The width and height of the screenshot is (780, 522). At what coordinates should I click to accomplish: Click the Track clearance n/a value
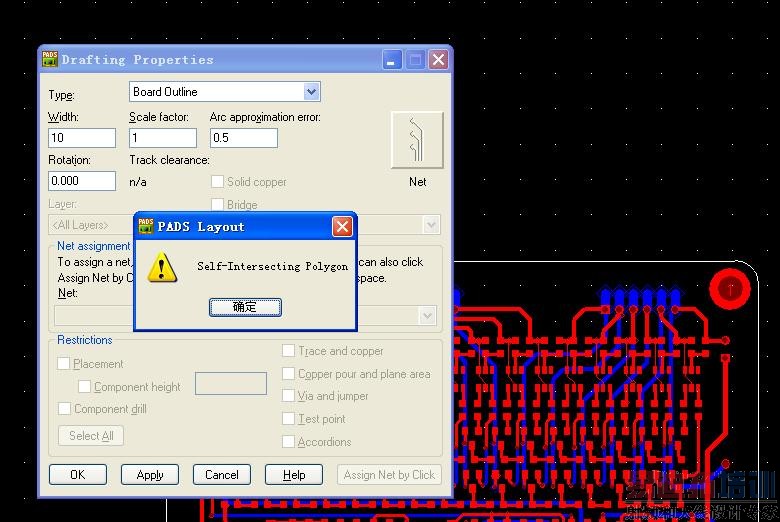pos(138,182)
